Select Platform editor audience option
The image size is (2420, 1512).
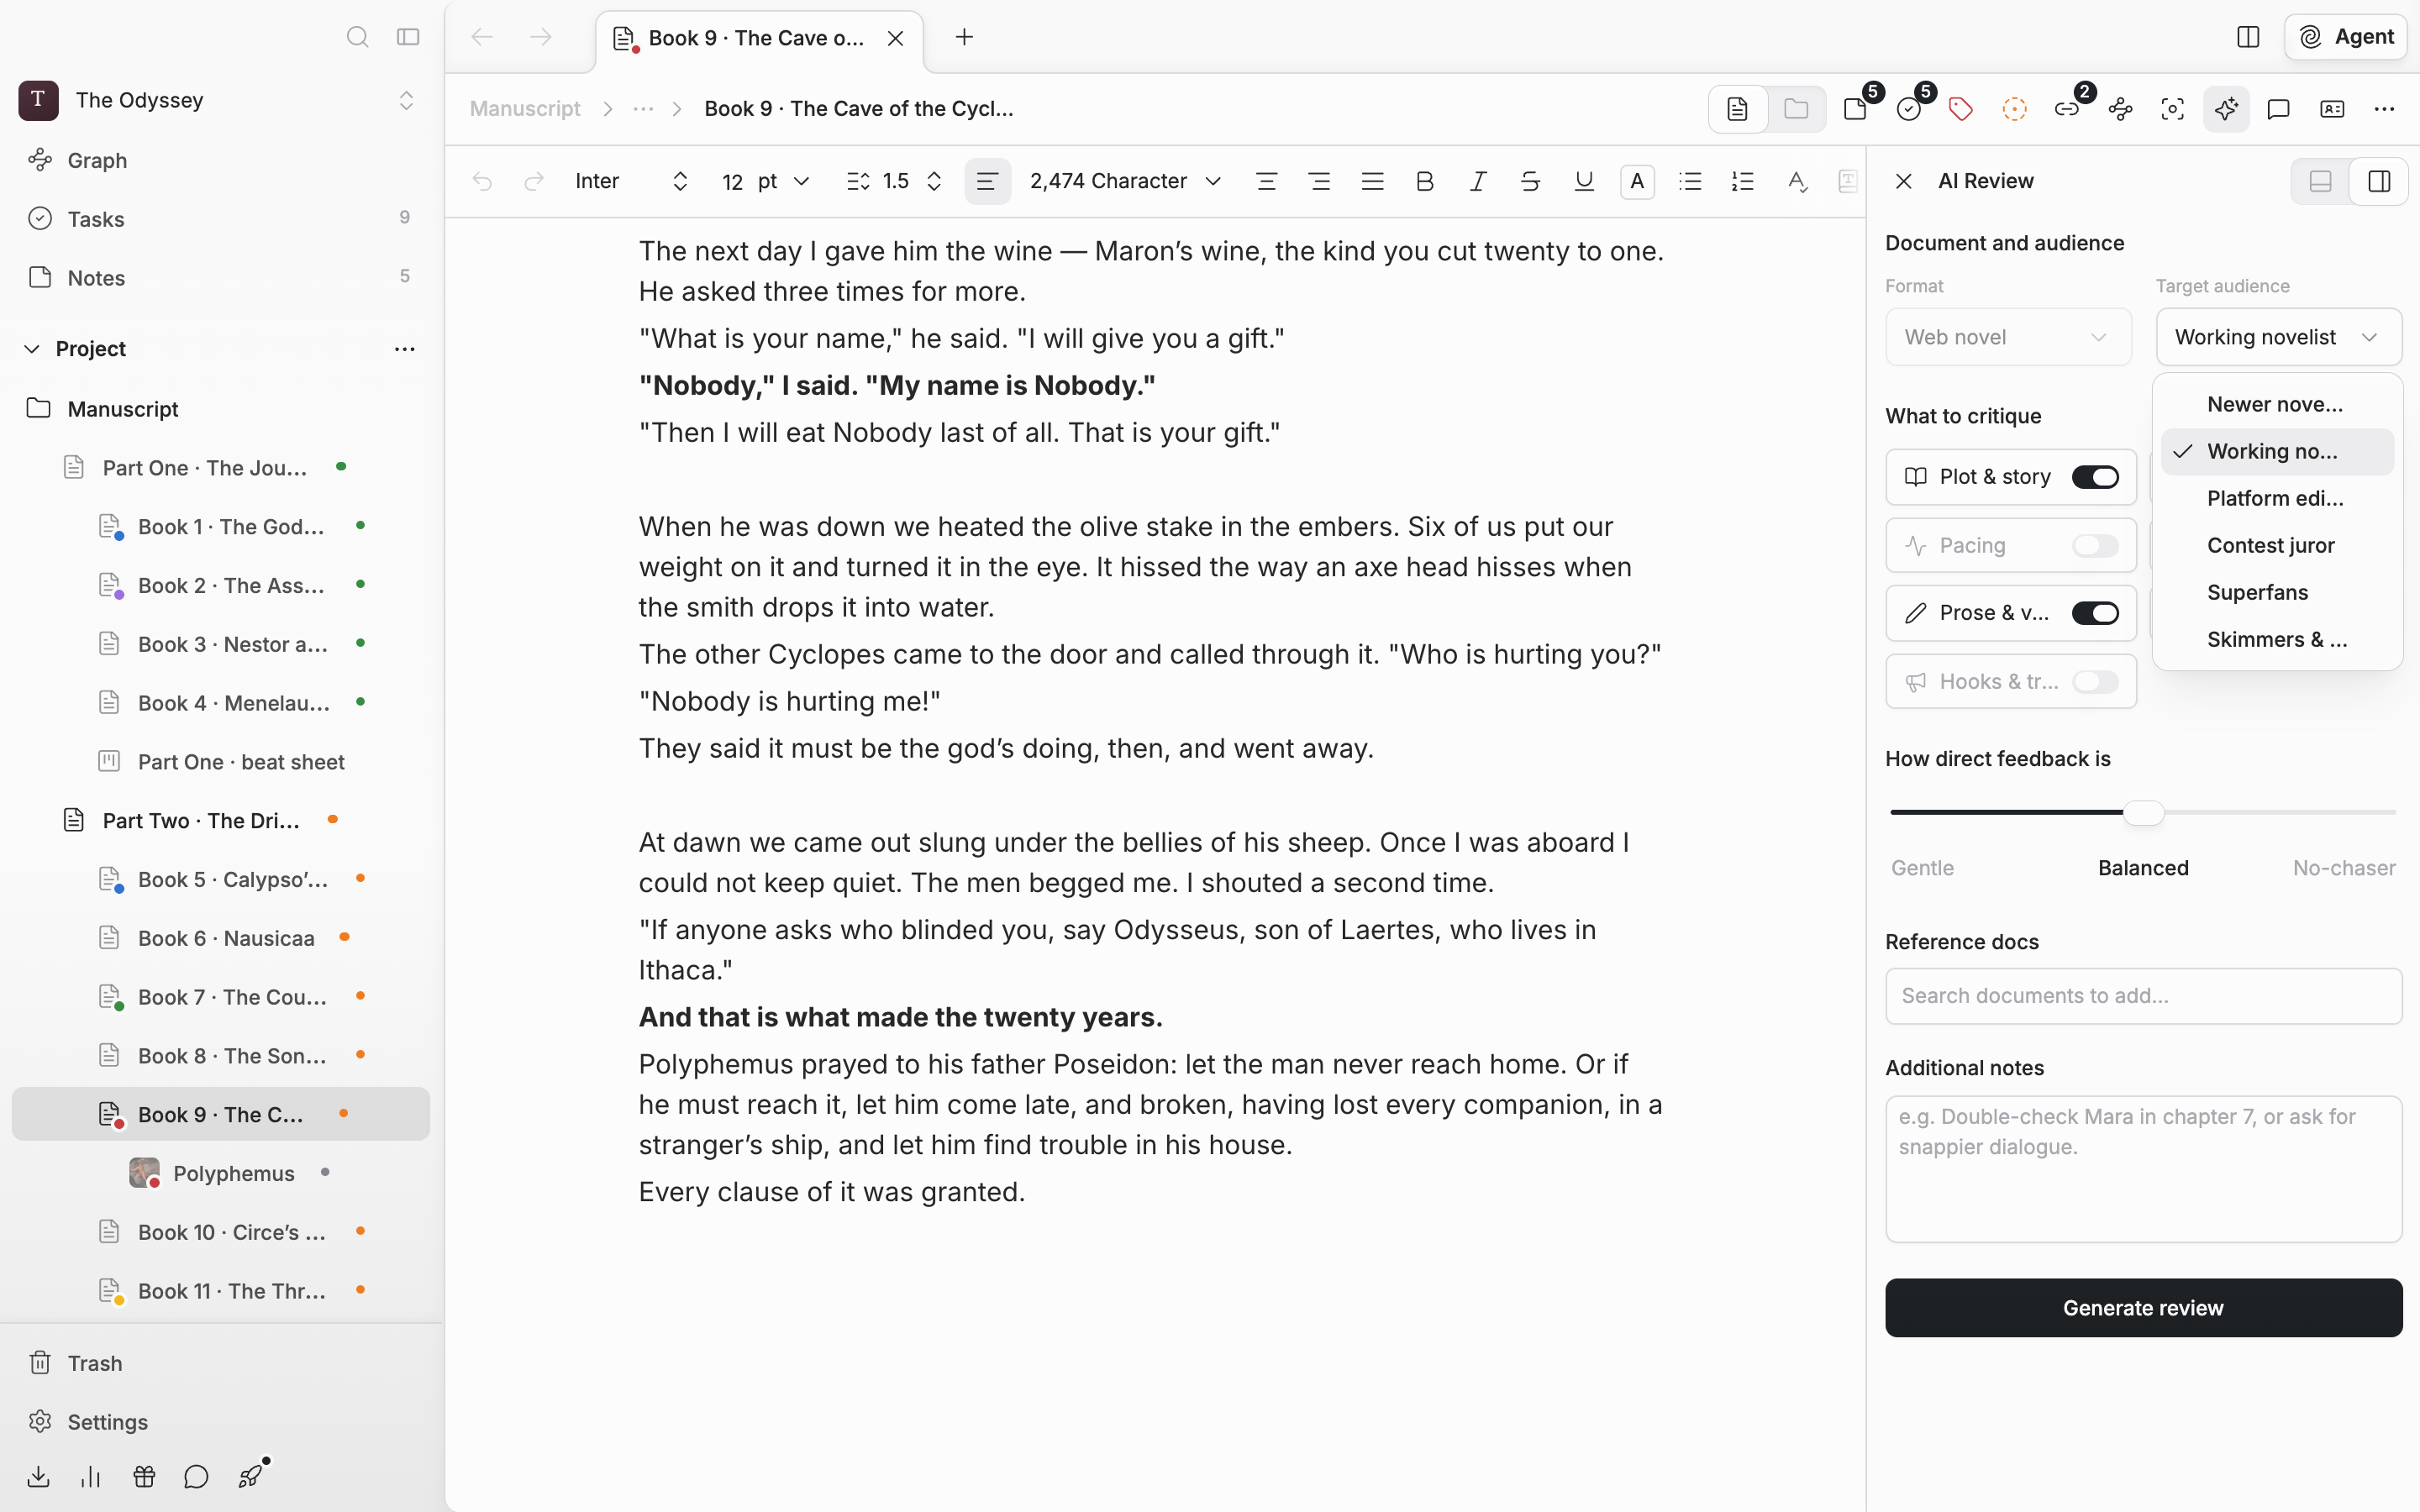pos(2277,498)
